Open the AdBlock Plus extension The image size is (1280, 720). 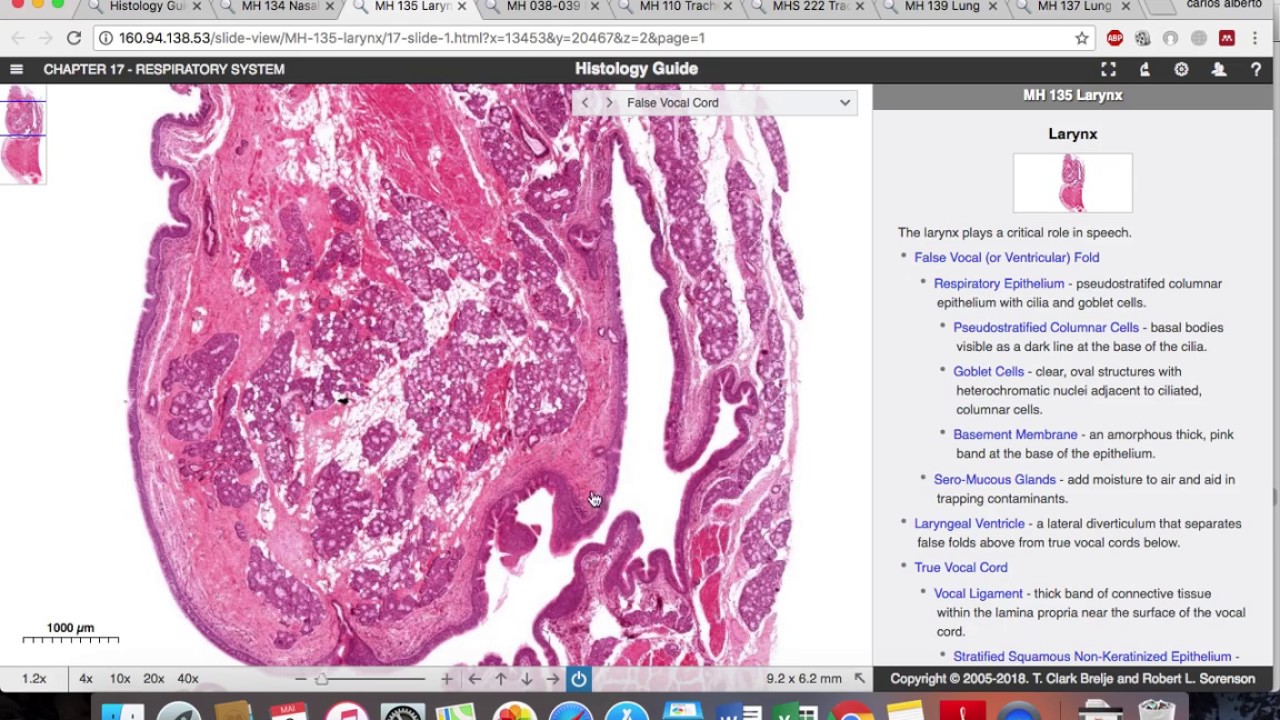1115,38
